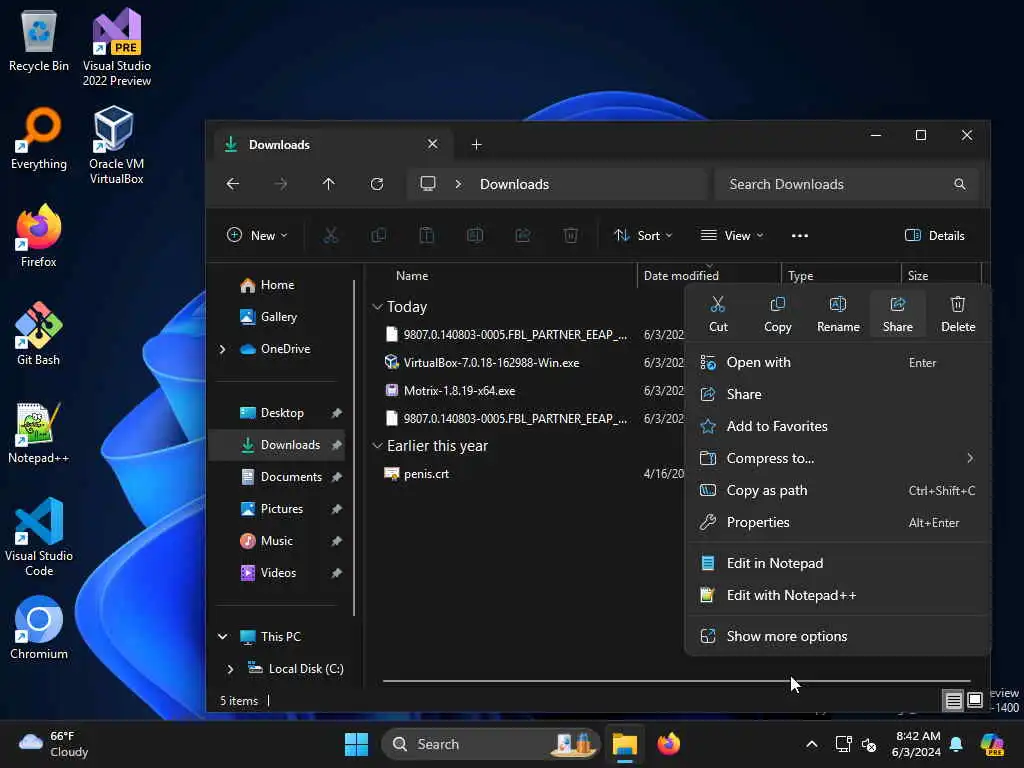Open the Sort dropdown
This screenshot has height=768, width=1024.
[643, 236]
